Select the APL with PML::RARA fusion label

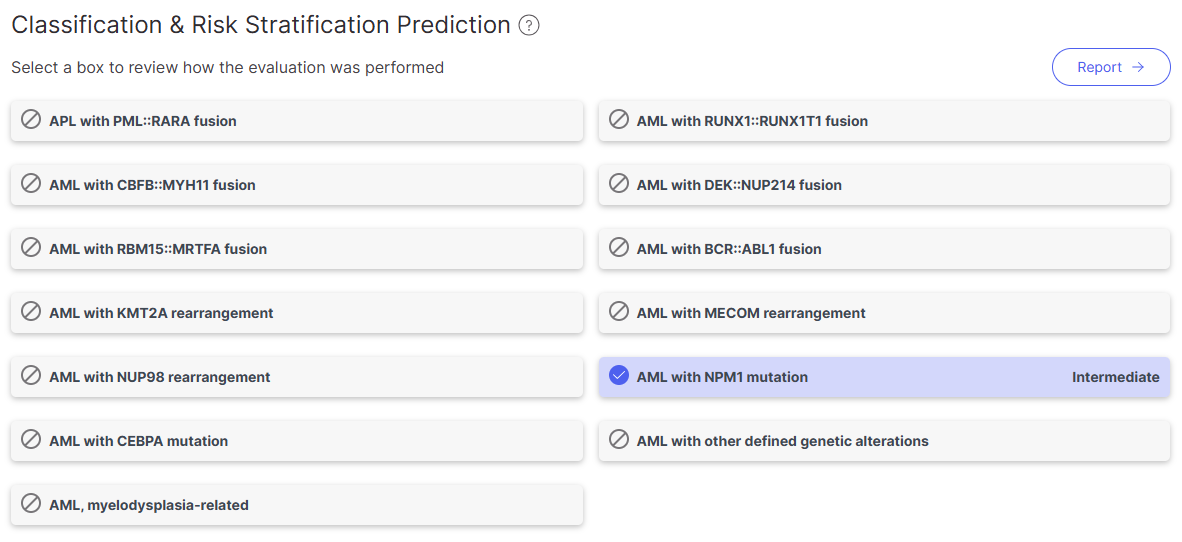tap(143, 121)
